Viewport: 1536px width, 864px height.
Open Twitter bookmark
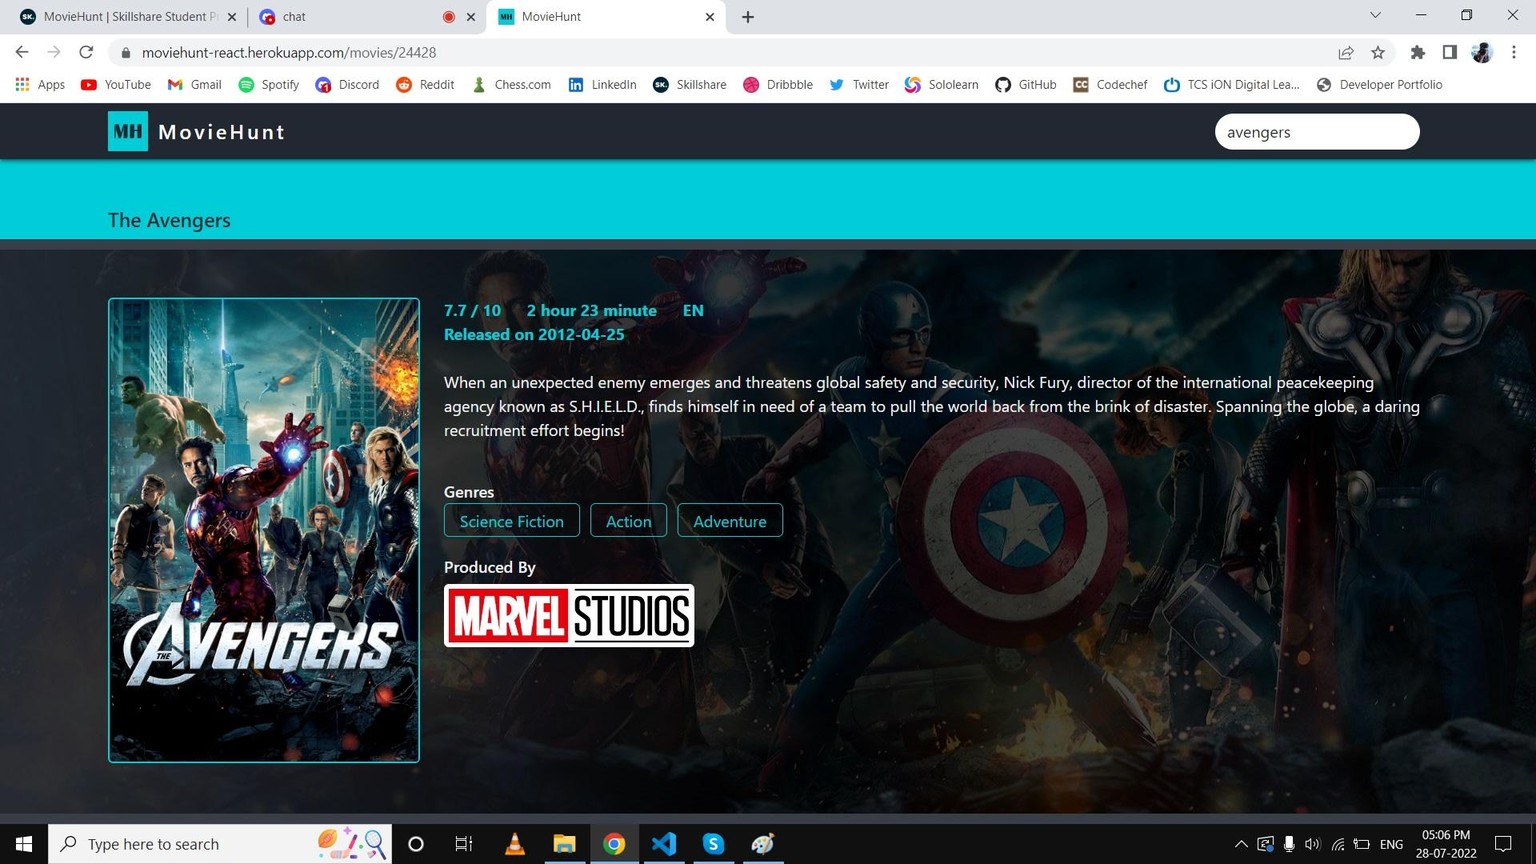859,85
